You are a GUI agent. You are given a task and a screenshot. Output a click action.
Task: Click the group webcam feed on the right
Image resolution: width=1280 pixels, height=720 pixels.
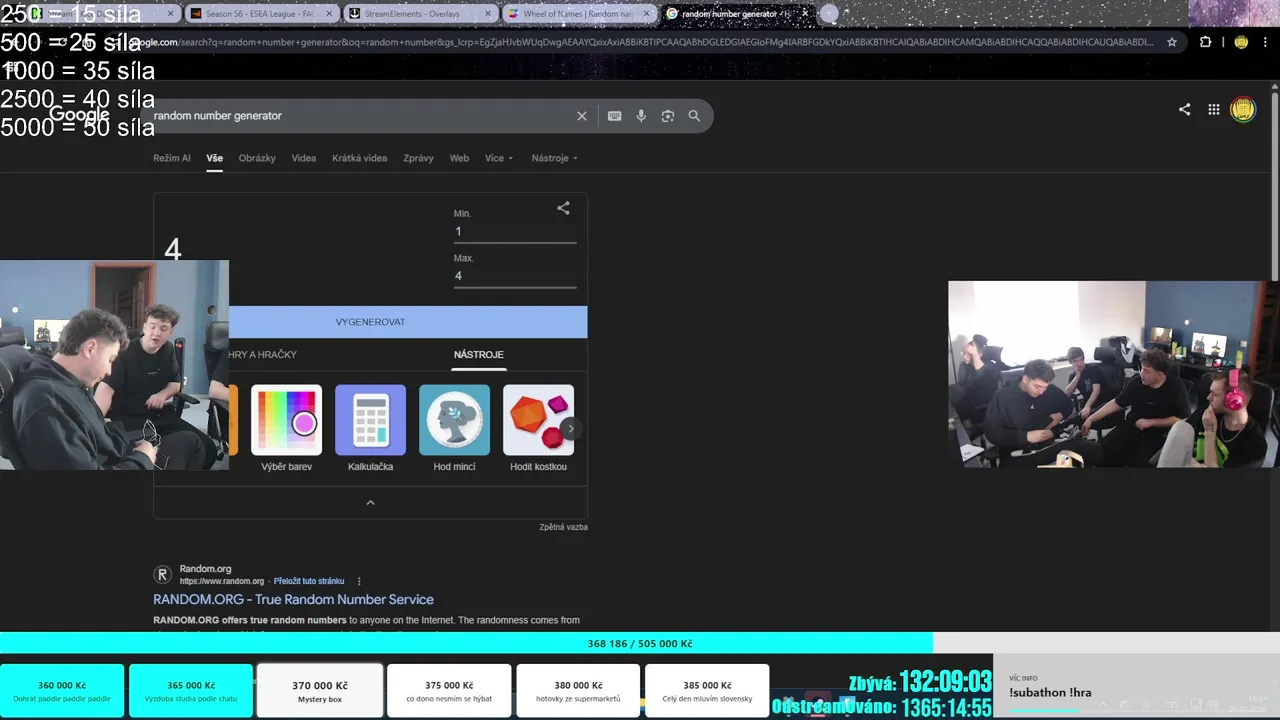[x=1114, y=374]
